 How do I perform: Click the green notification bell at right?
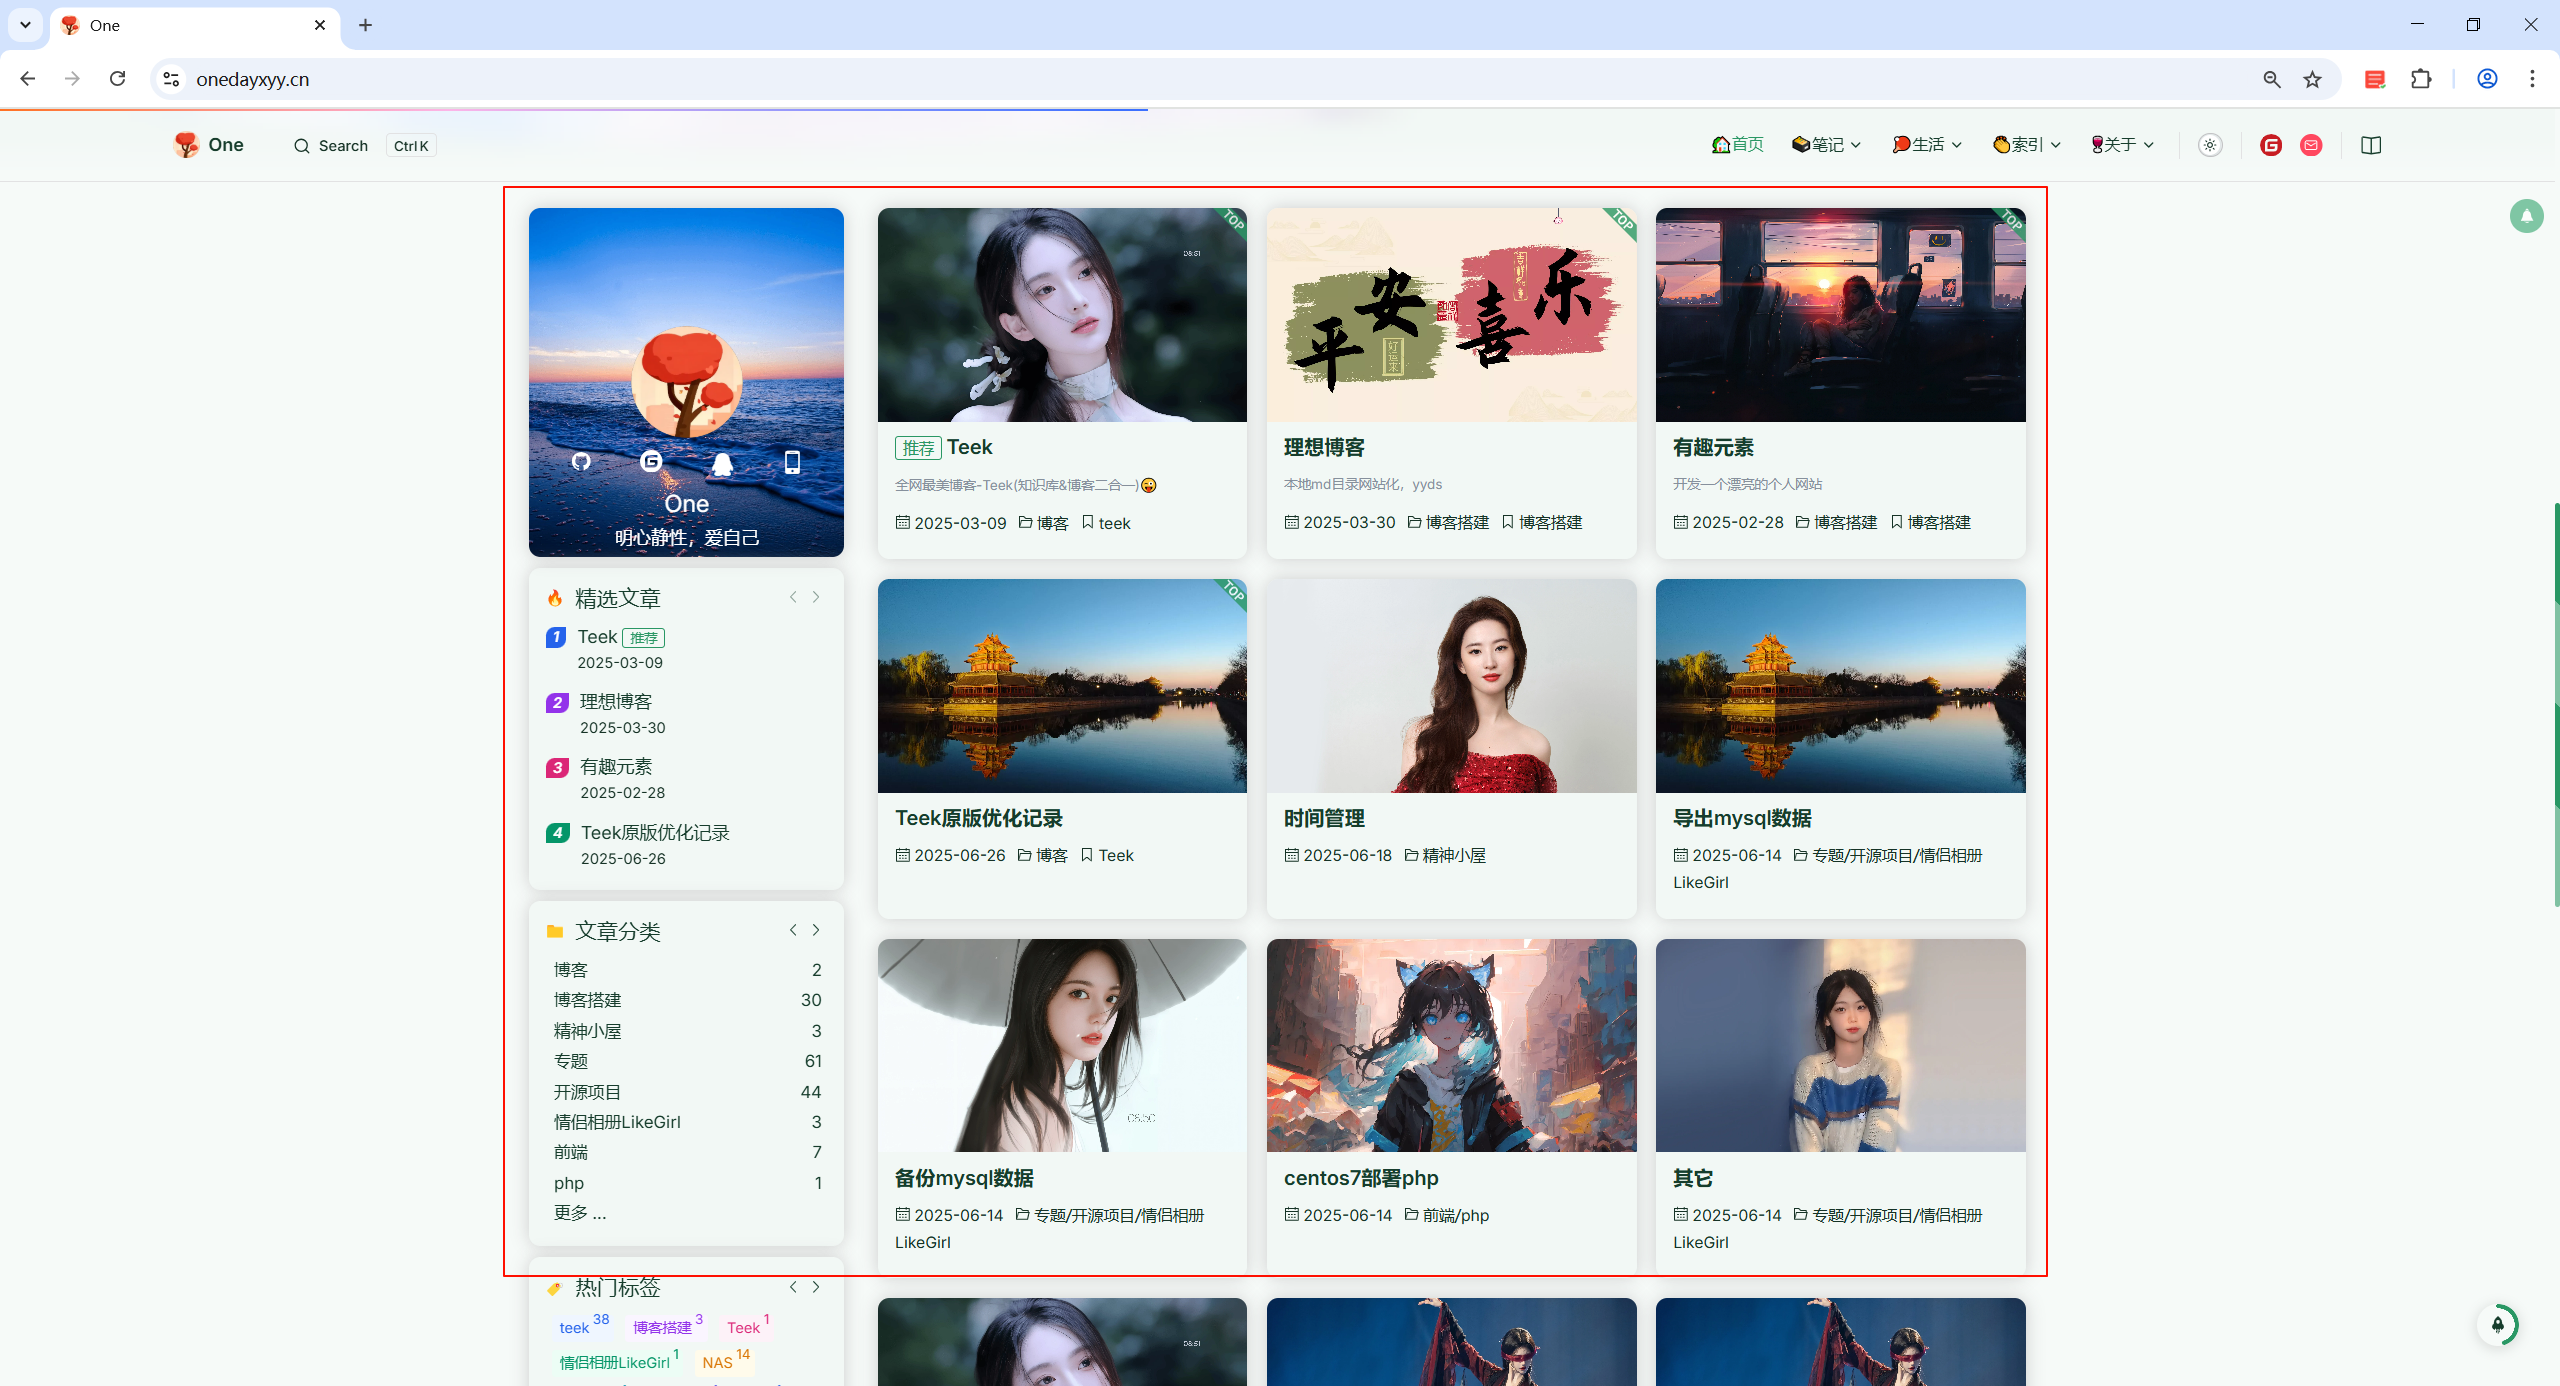(x=2526, y=215)
